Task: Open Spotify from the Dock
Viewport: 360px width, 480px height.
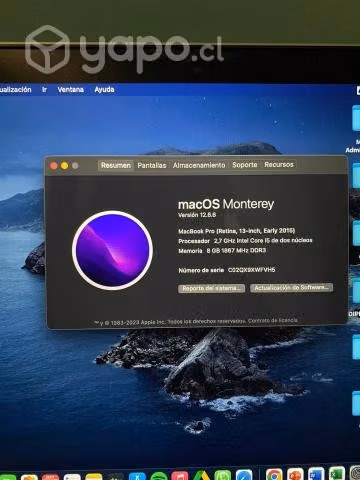Action: [159, 476]
